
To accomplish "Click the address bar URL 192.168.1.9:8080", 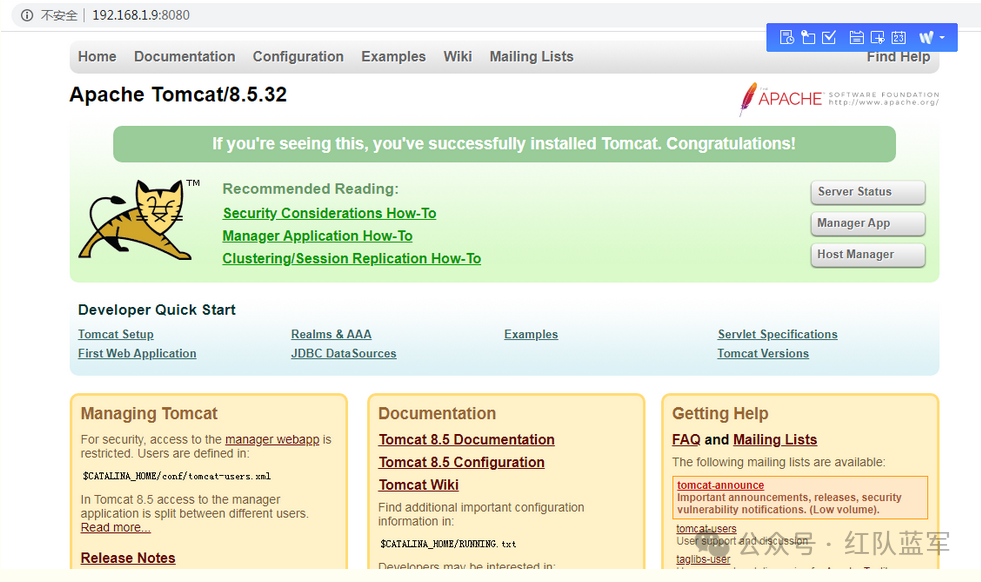I will click(141, 15).
